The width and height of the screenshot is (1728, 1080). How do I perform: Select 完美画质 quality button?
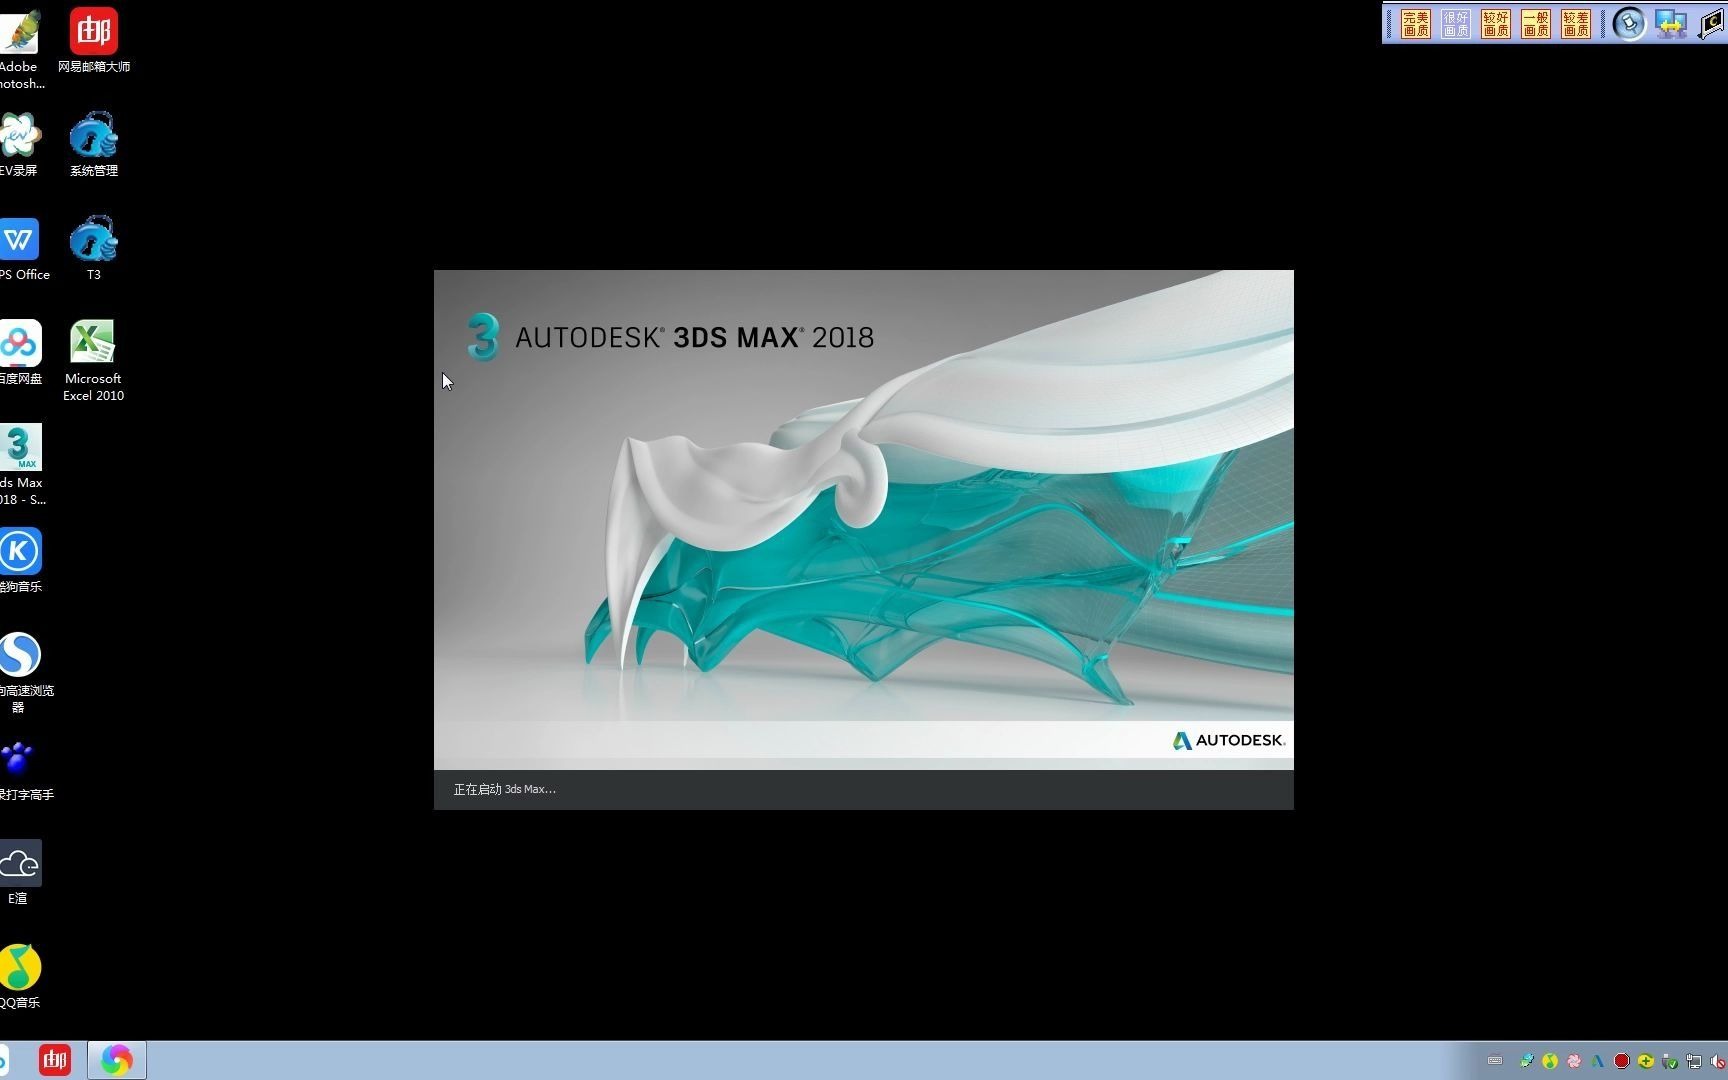pos(1415,24)
